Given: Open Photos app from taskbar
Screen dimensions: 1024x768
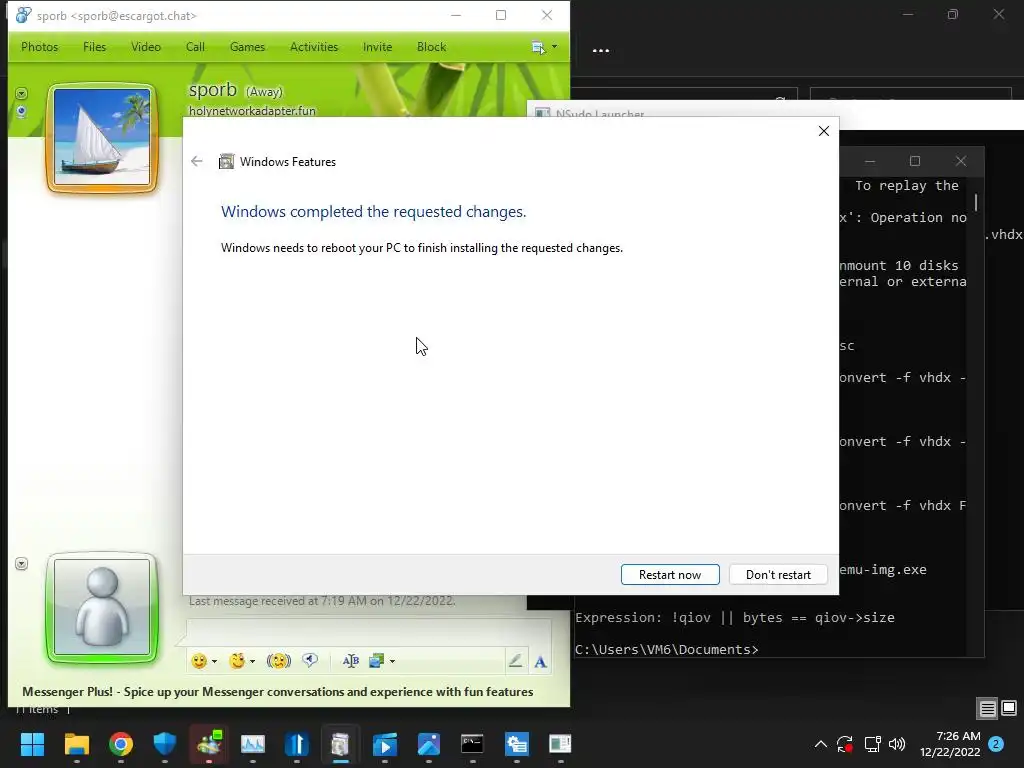Looking at the screenshot, I should (428, 744).
